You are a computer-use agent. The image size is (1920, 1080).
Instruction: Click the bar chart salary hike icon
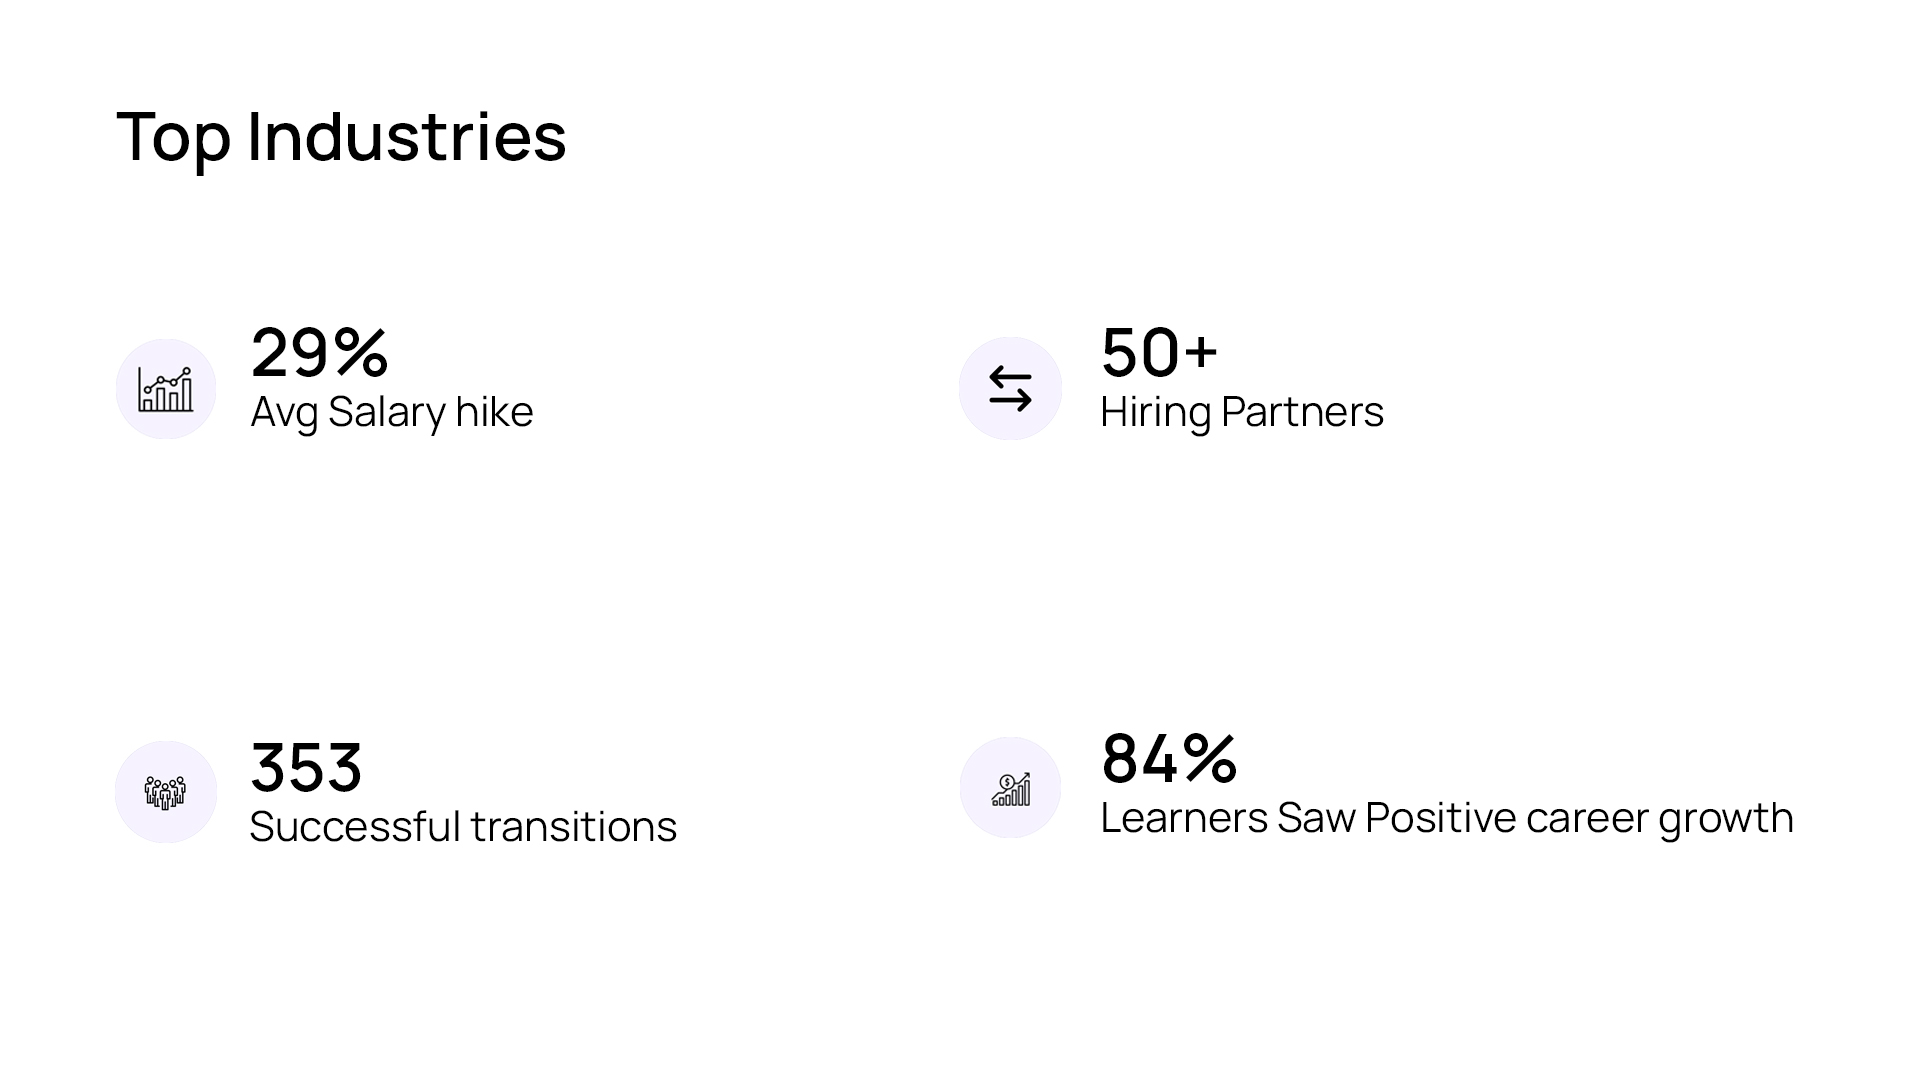coord(166,389)
